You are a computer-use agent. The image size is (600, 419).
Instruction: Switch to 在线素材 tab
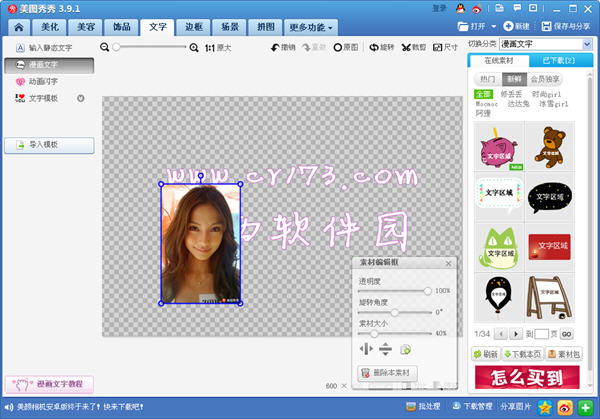point(499,61)
